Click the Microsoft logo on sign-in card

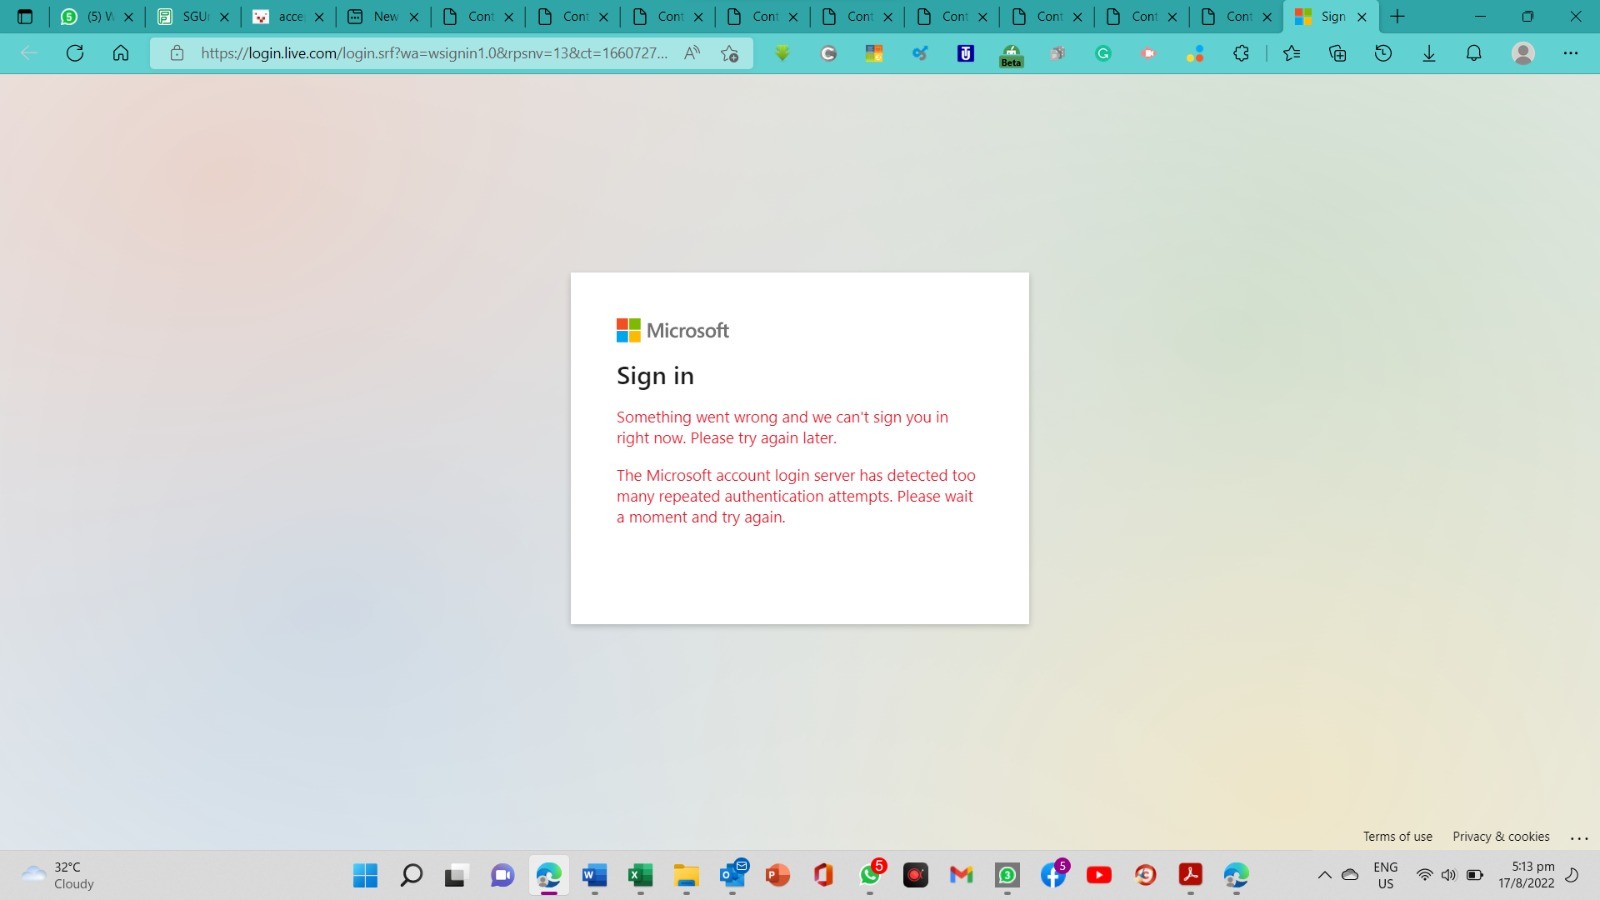click(x=673, y=330)
